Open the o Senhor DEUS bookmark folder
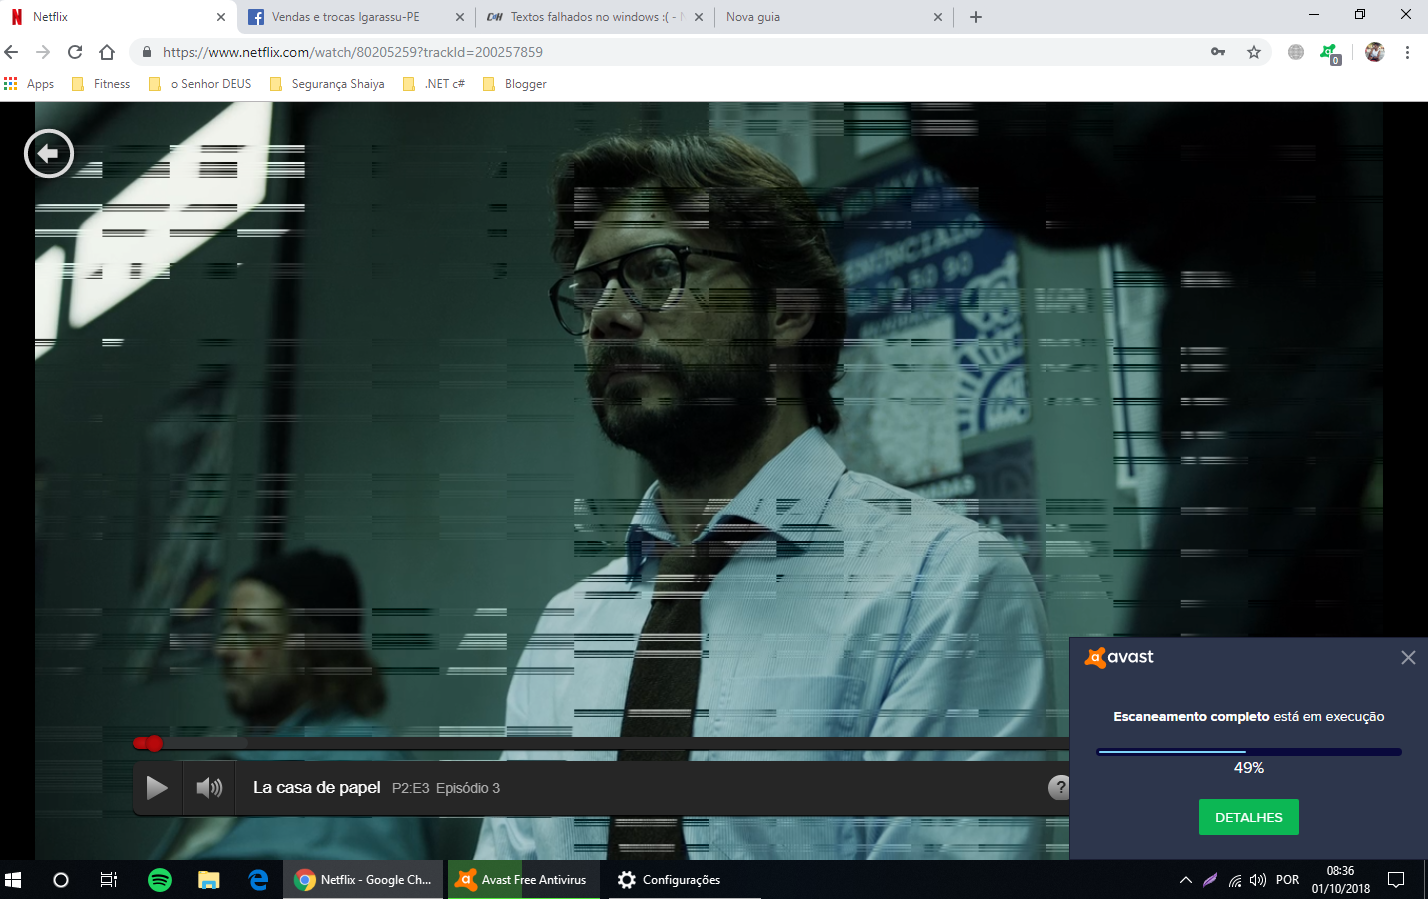The image size is (1428, 899). pos(200,84)
